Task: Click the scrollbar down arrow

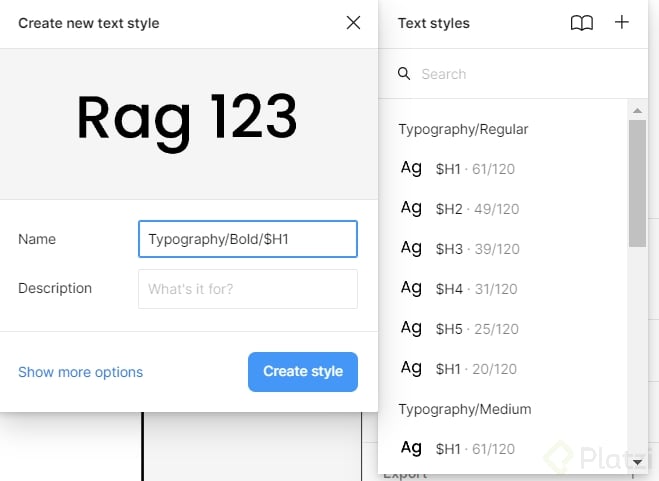Action: click(637, 463)
